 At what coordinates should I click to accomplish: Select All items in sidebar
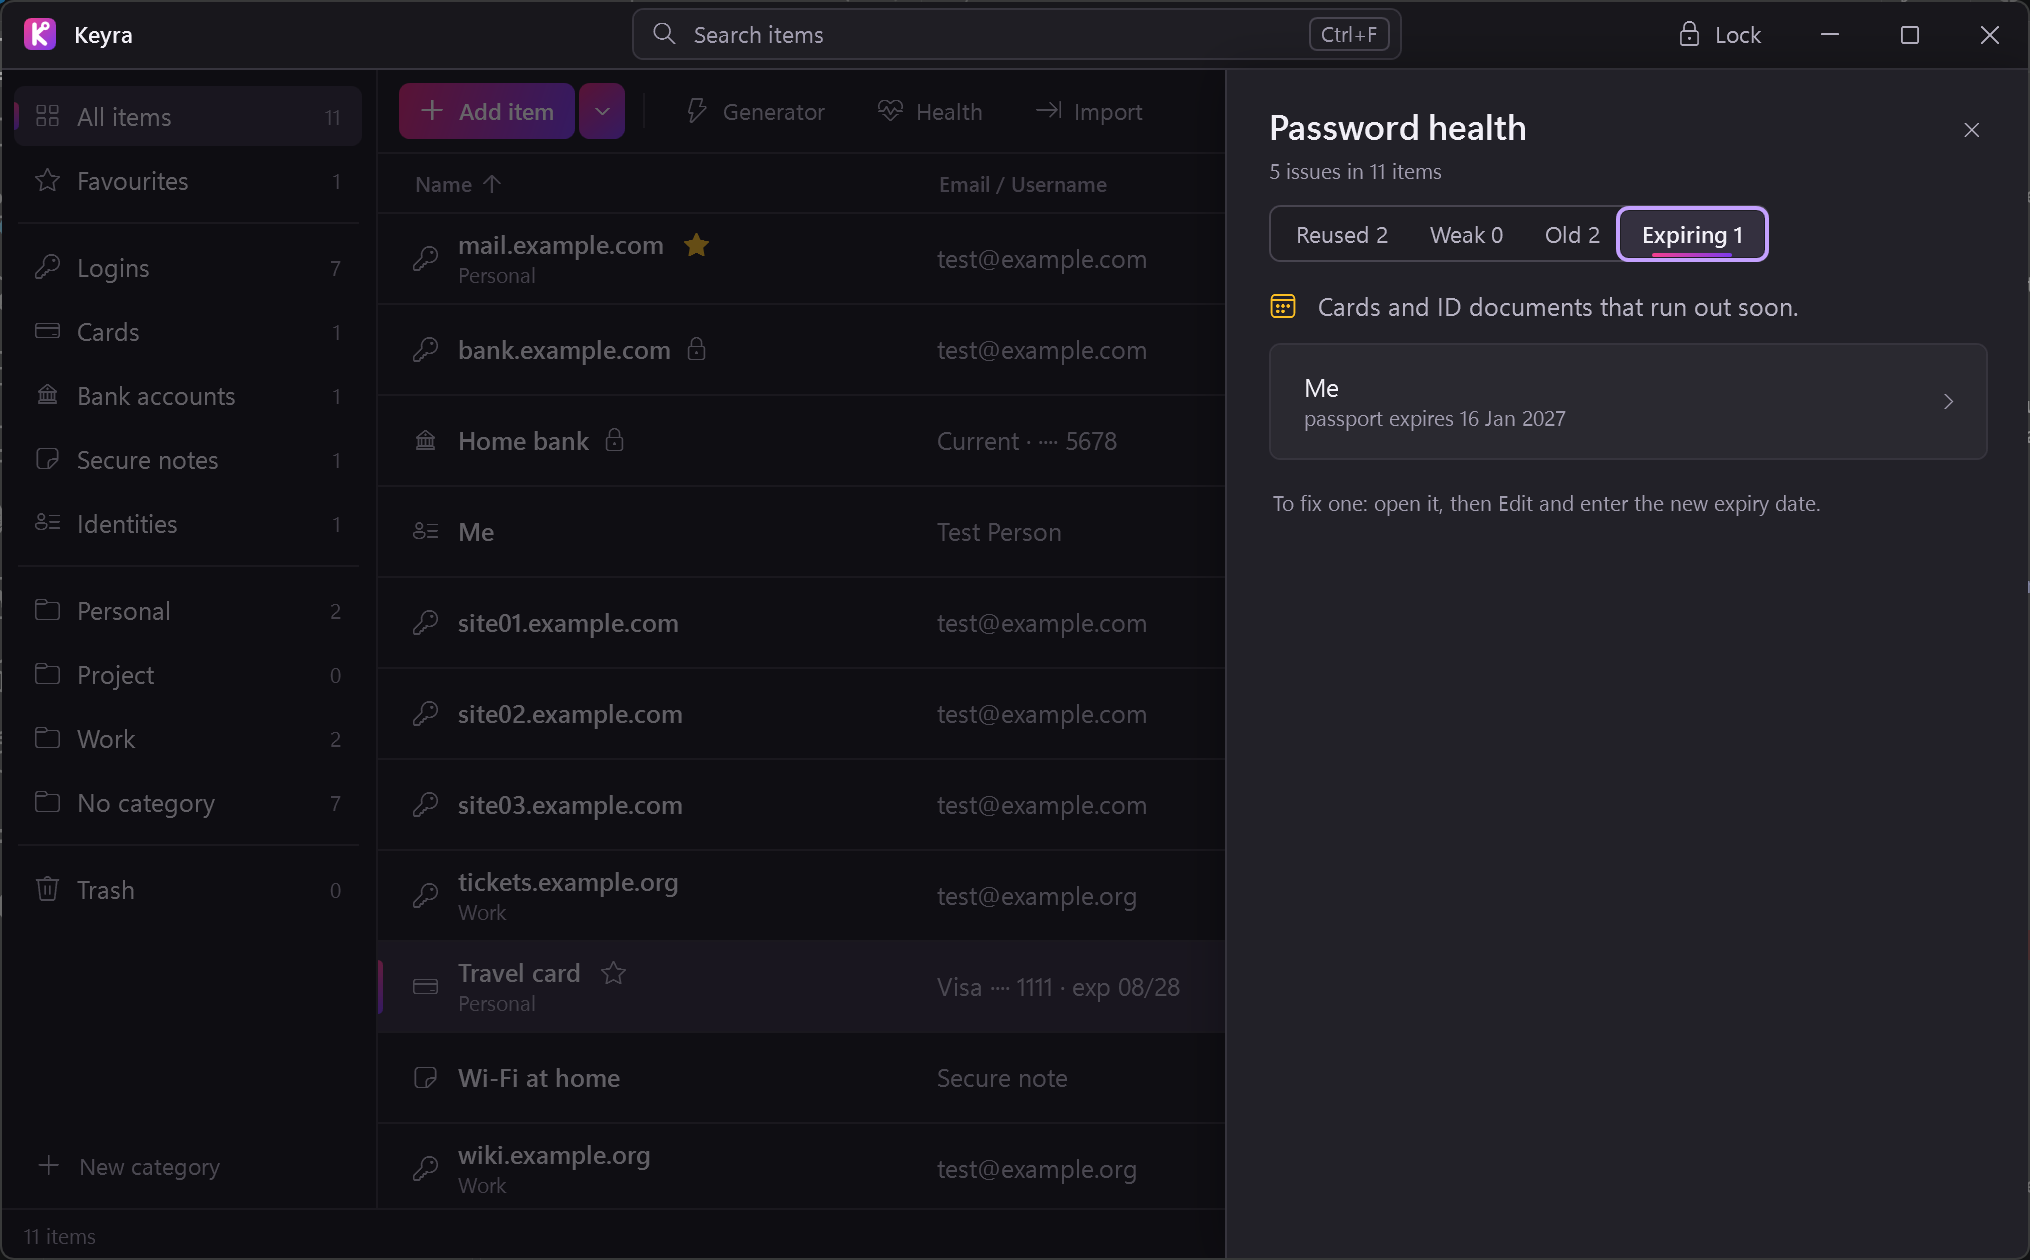pos(188,117)
